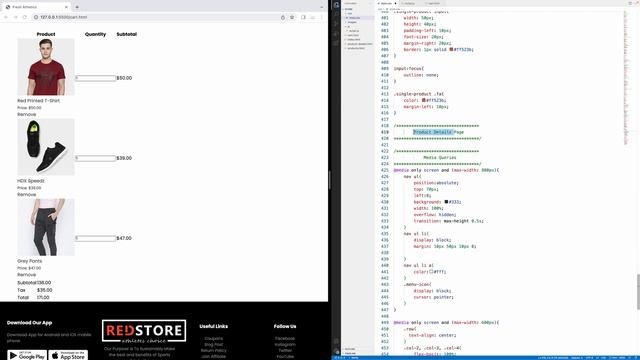Click the #333 color swatch on line 430
The height and width of the screenshot is (360, 640).
coord(446,202)
